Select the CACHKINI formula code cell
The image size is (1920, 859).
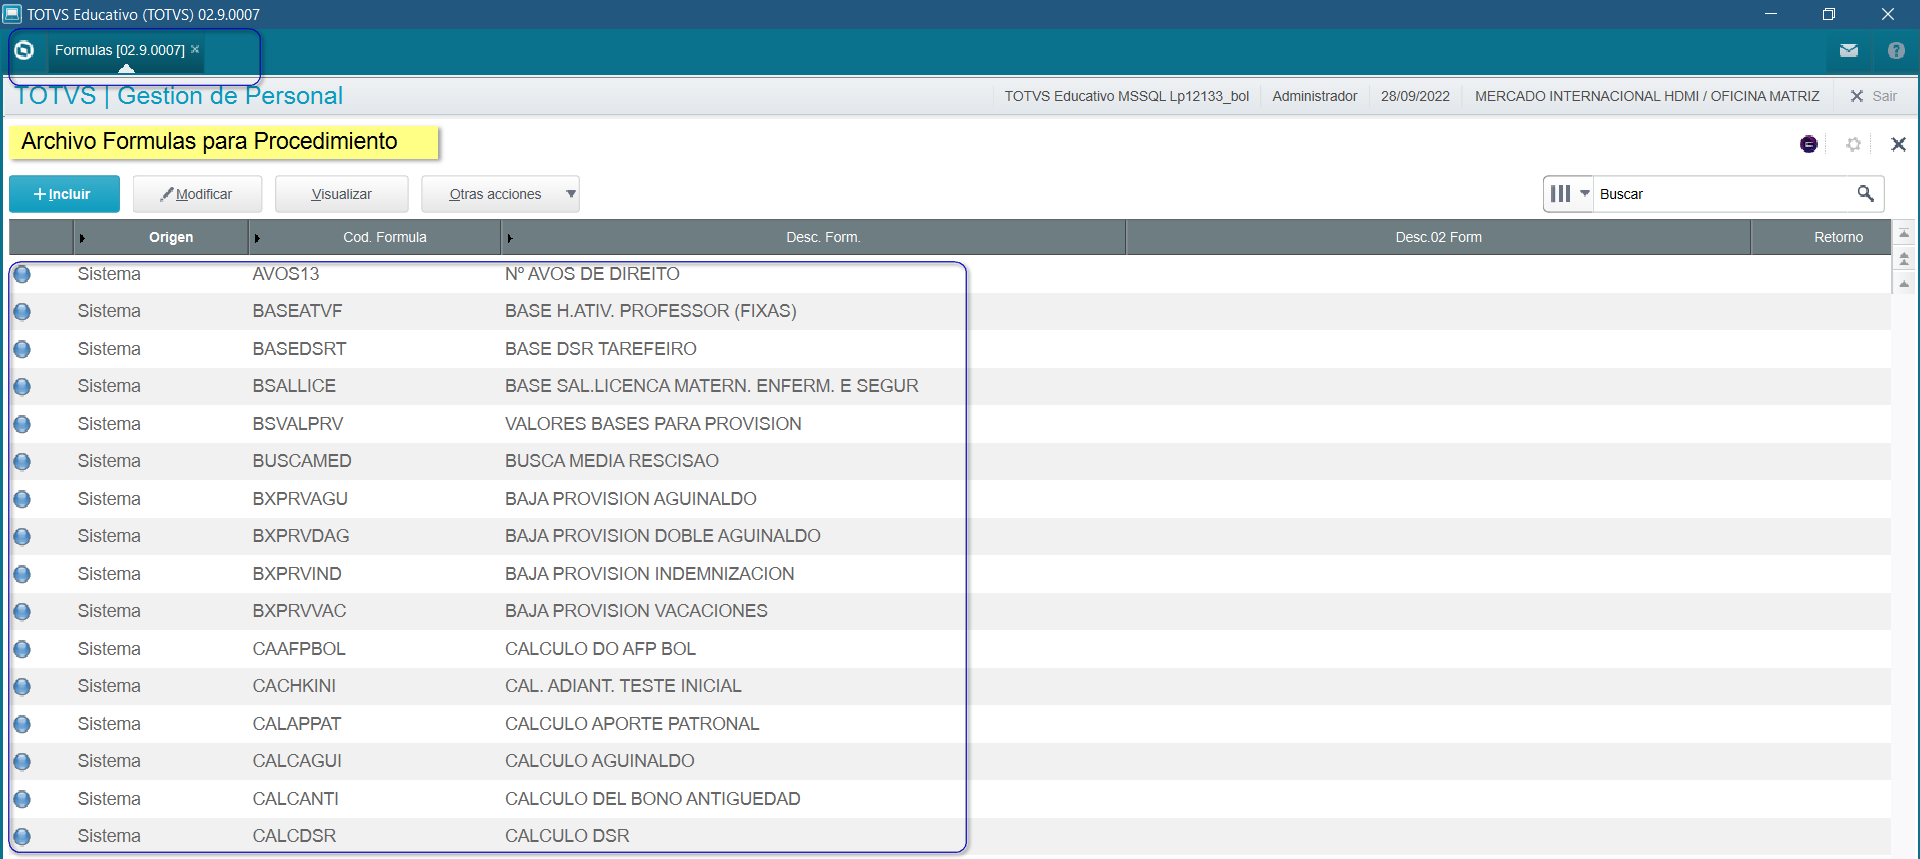coord(294,686)
